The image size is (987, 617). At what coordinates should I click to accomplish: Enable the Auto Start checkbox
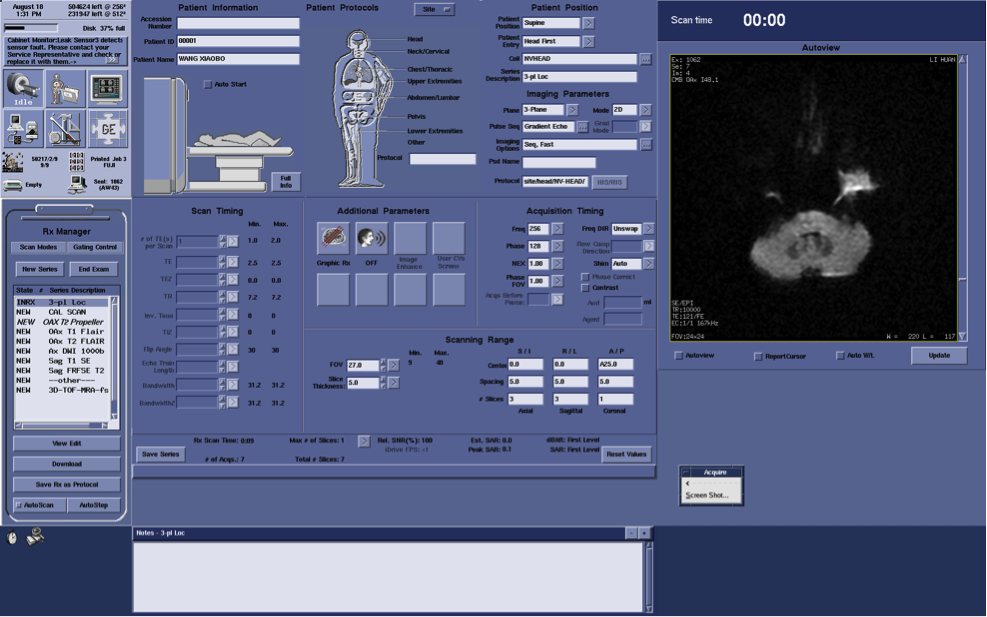[x=208, y=84]
